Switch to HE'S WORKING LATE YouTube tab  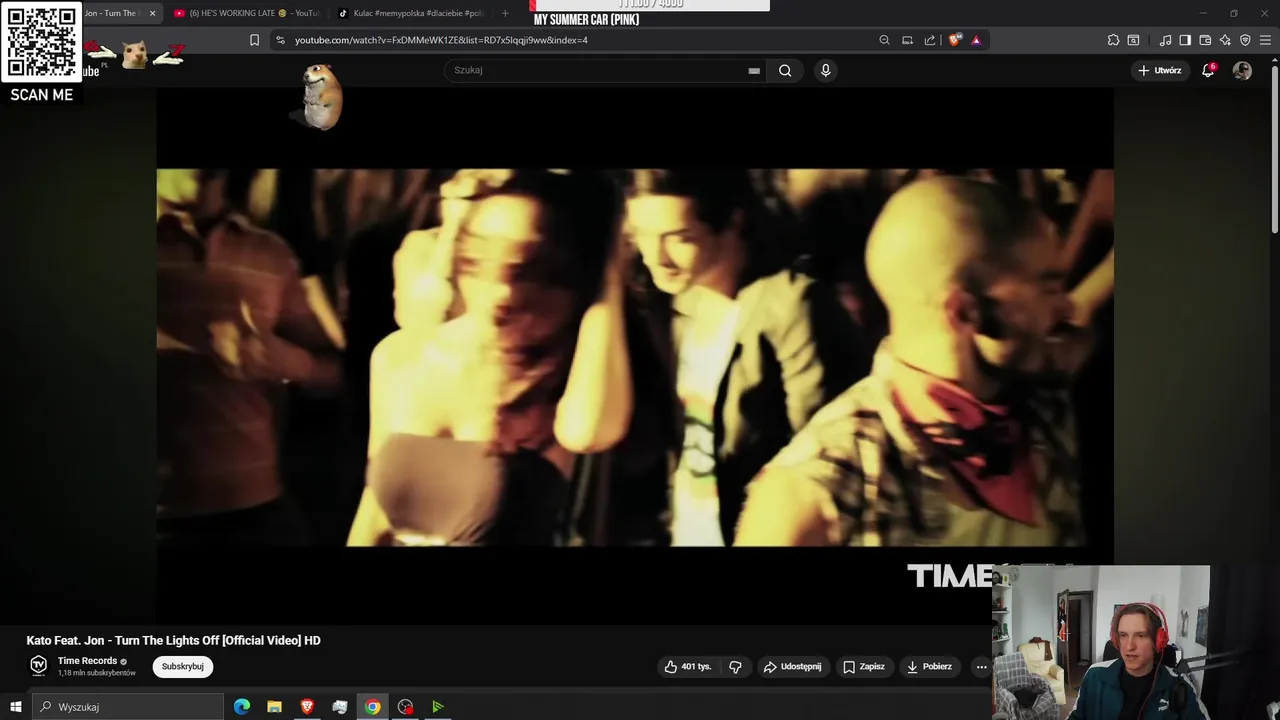(x=246, y=13)
